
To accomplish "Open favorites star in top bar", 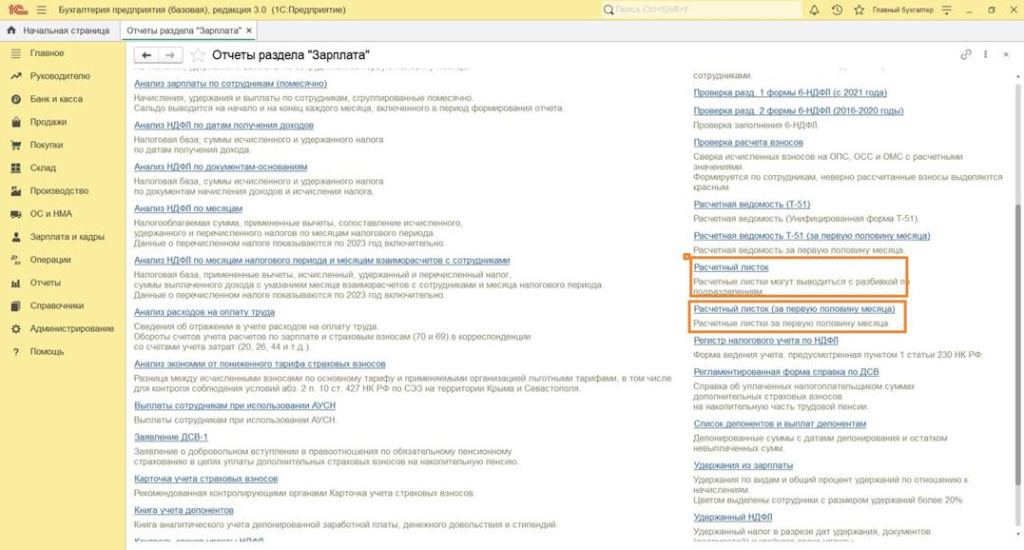I will 857,9.
